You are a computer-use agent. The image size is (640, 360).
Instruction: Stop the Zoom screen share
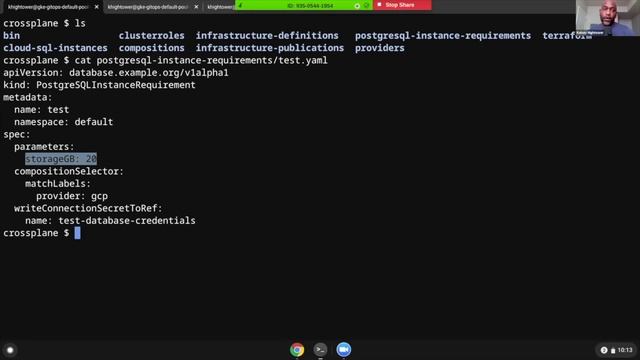coord(402,5)
